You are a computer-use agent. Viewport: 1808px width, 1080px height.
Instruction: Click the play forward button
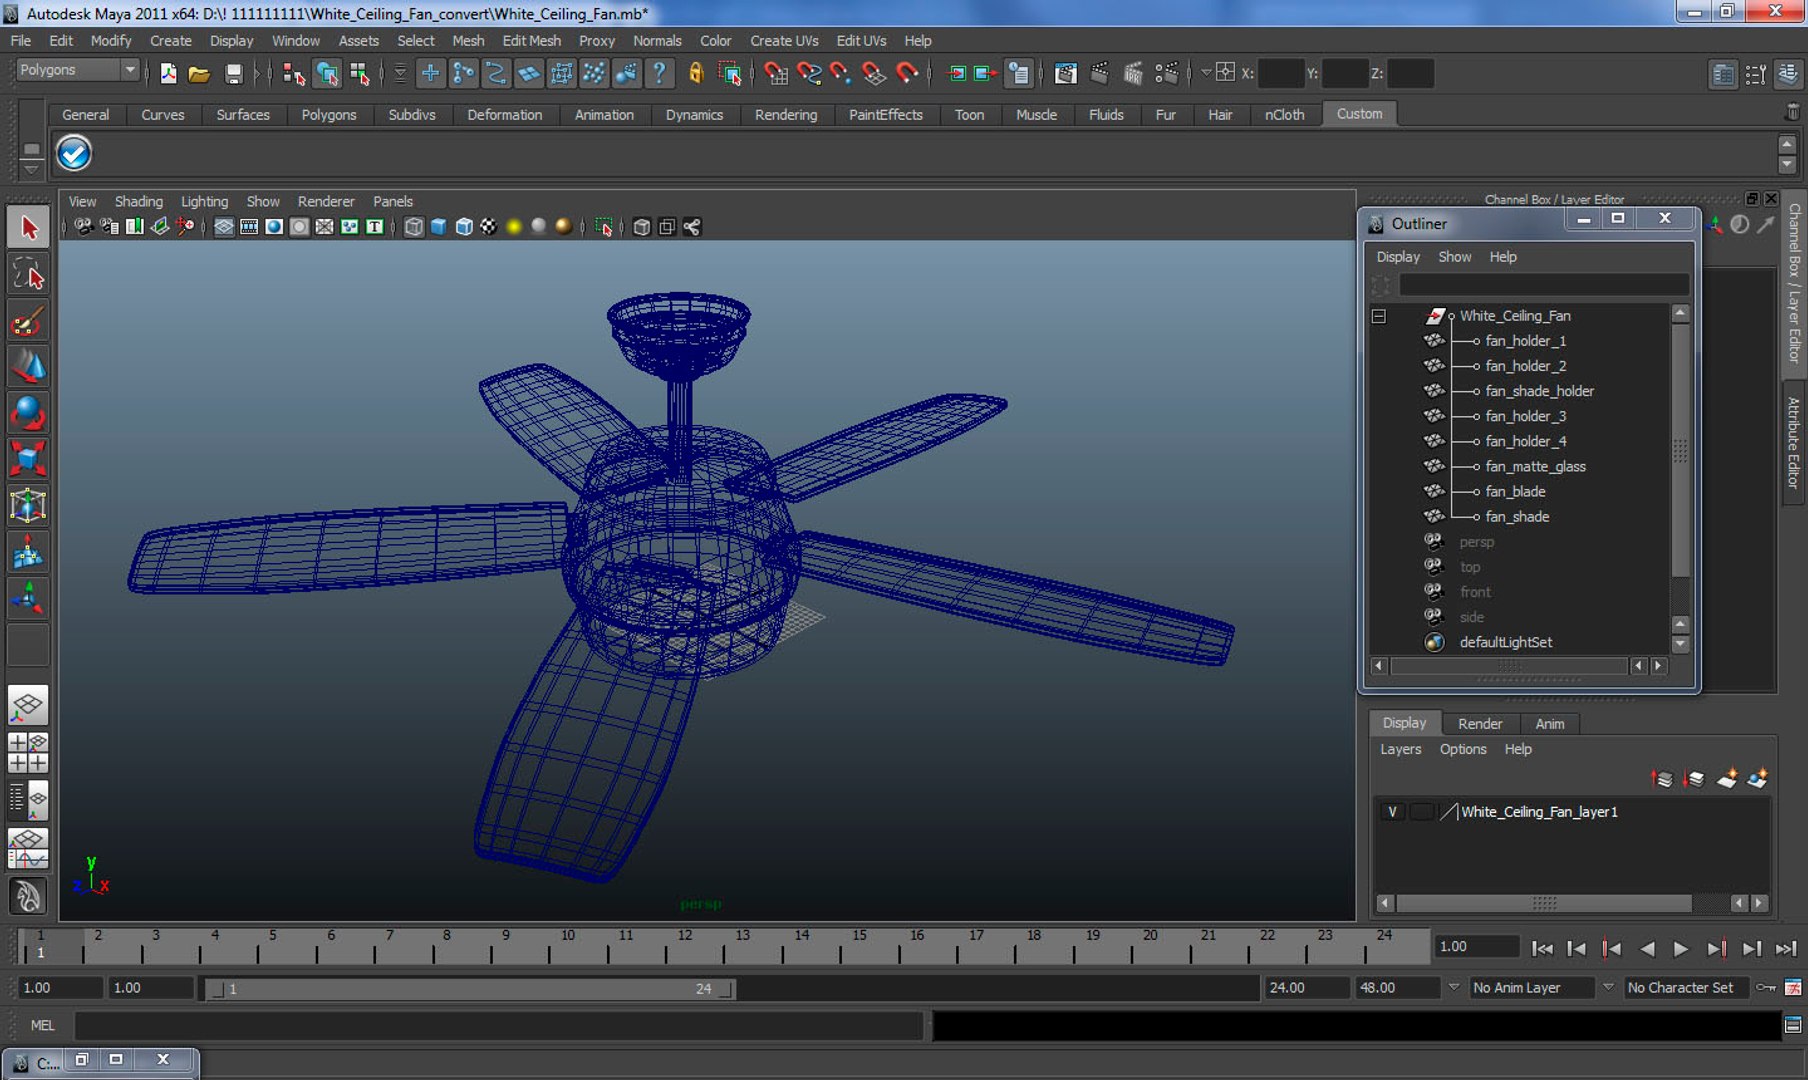(1680, 948)
